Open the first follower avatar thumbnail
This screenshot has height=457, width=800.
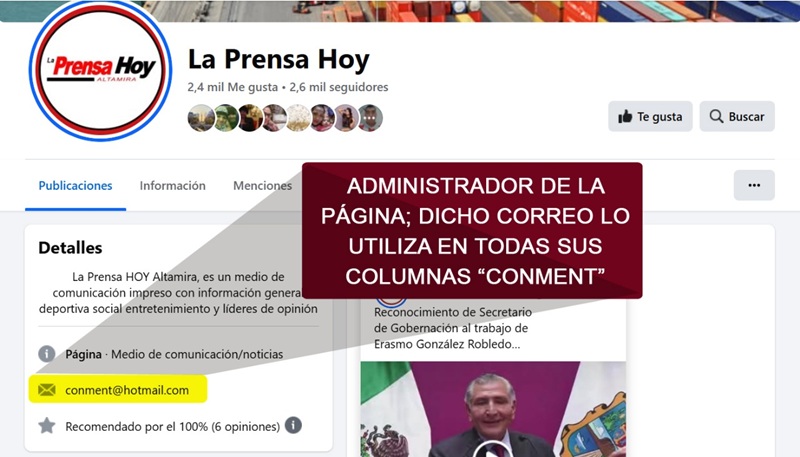(x=201, y=118)
